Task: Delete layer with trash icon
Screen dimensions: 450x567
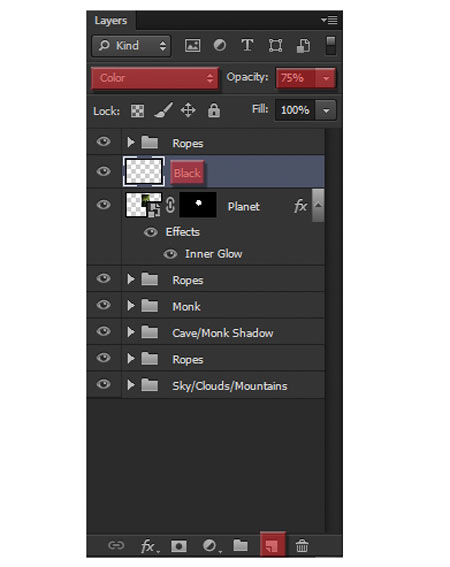Action: [x=302, y=545]
